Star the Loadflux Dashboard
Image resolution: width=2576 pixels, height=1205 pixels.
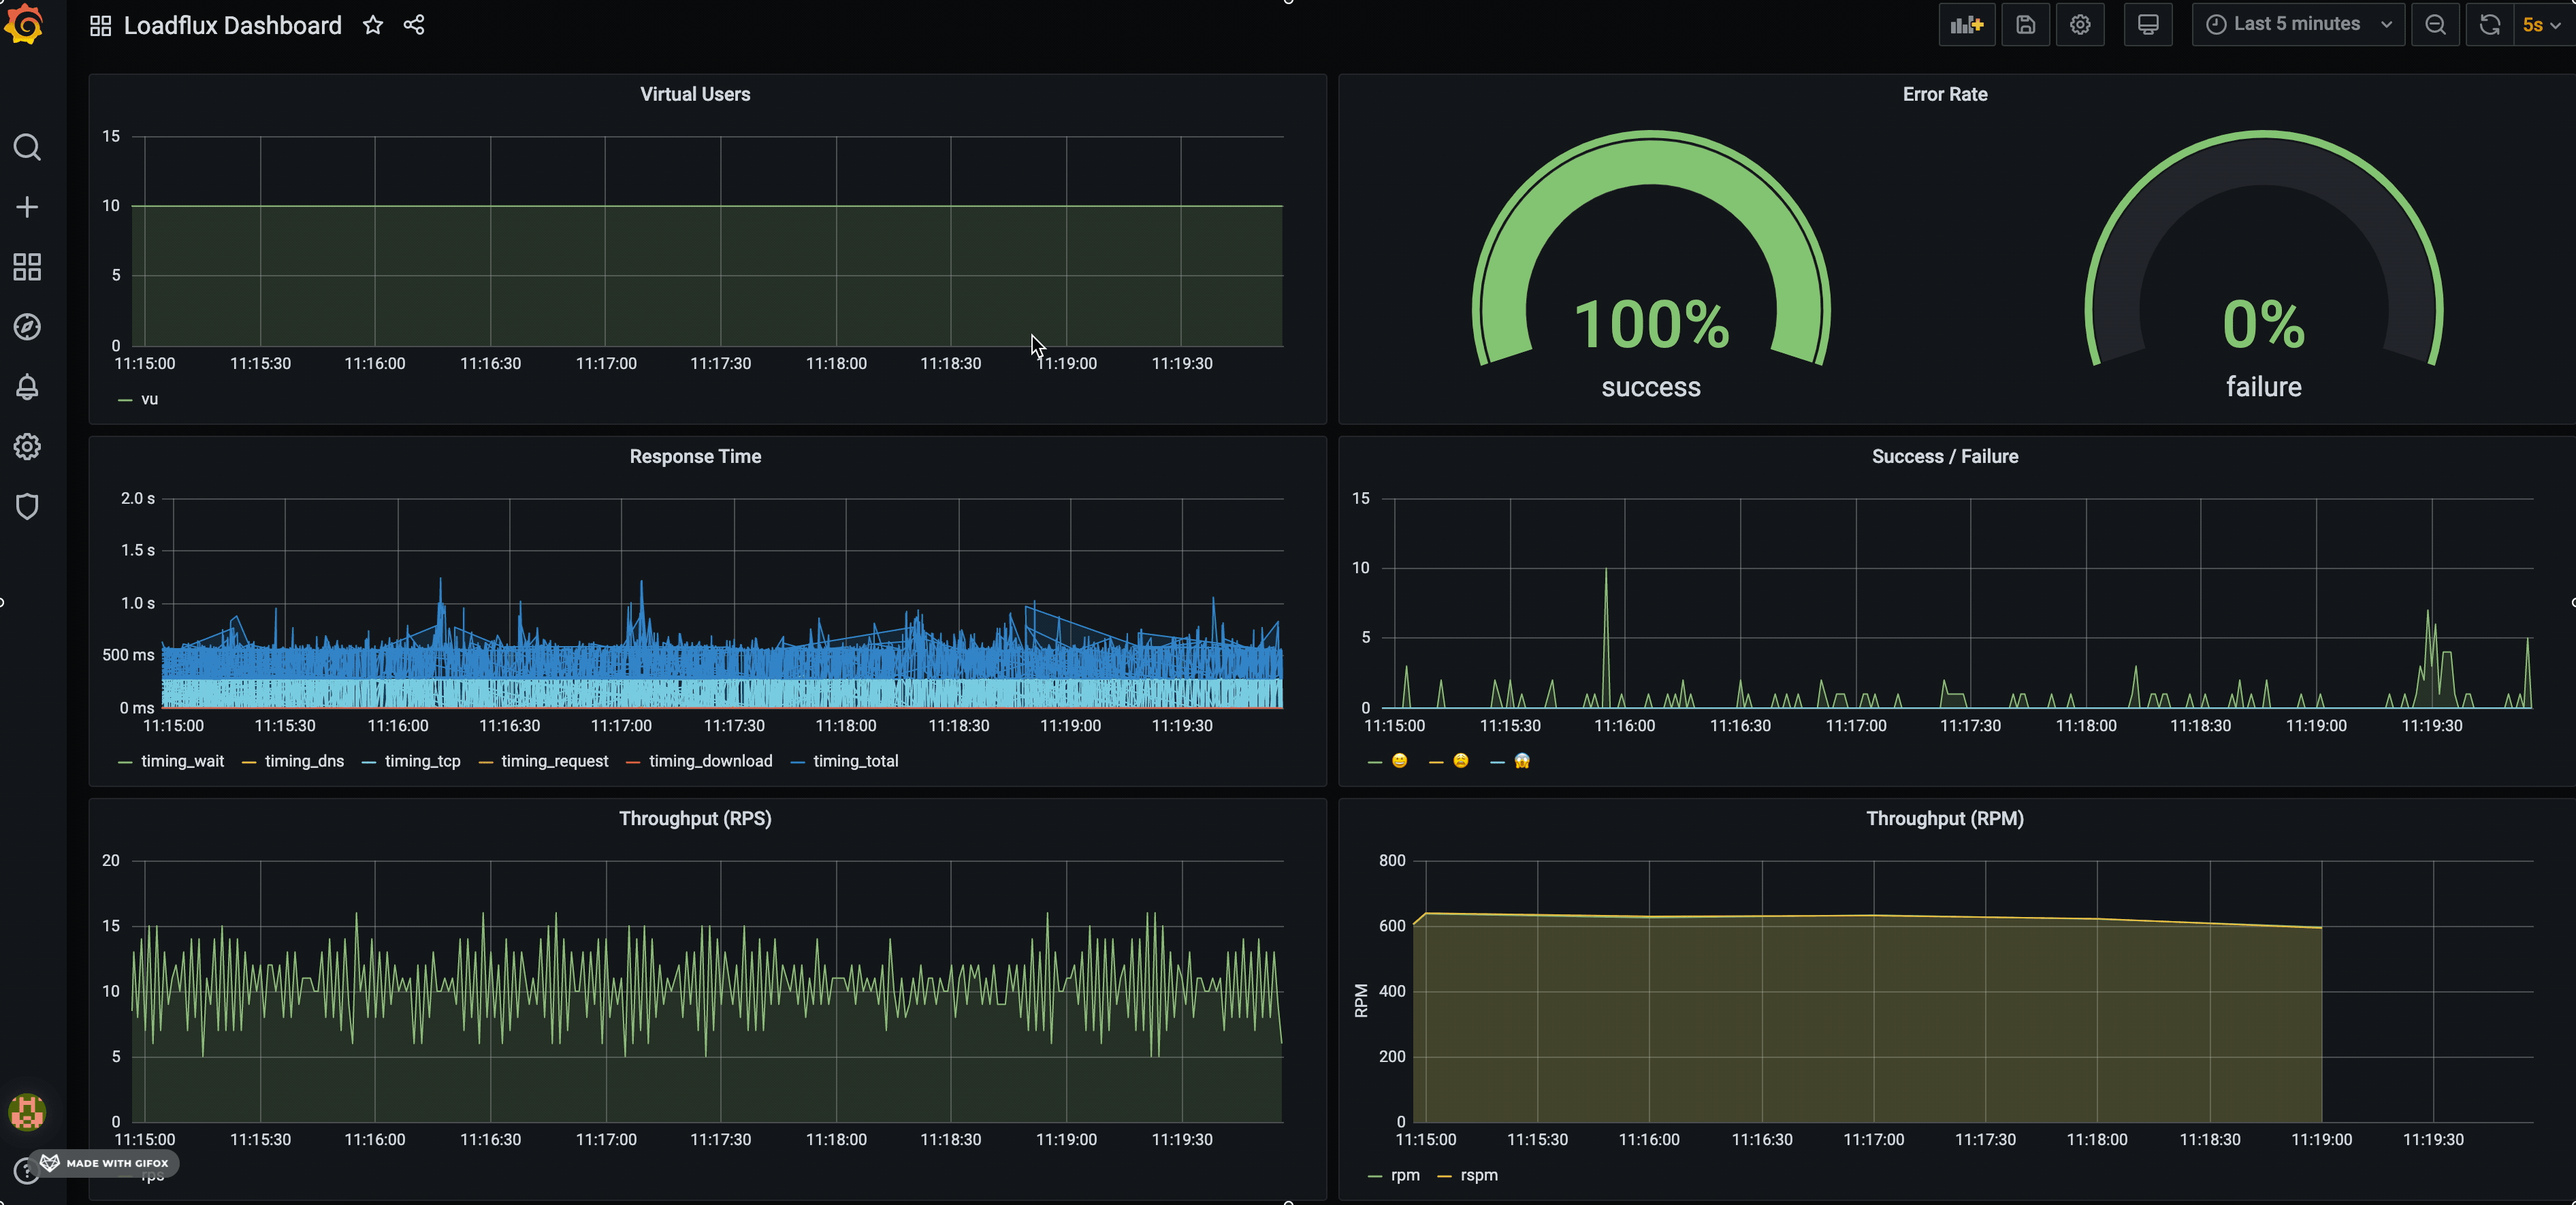coord(373,25)
